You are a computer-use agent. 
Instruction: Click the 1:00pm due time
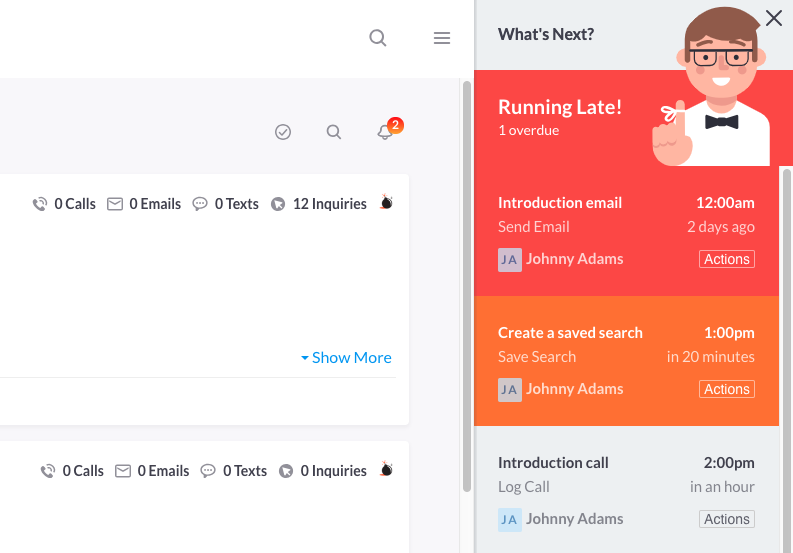729,333
